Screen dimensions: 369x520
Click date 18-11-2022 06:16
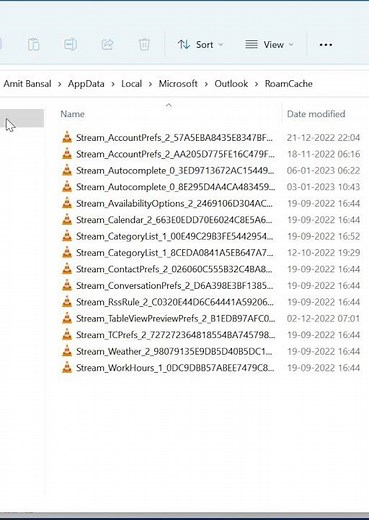coord(323,154)
